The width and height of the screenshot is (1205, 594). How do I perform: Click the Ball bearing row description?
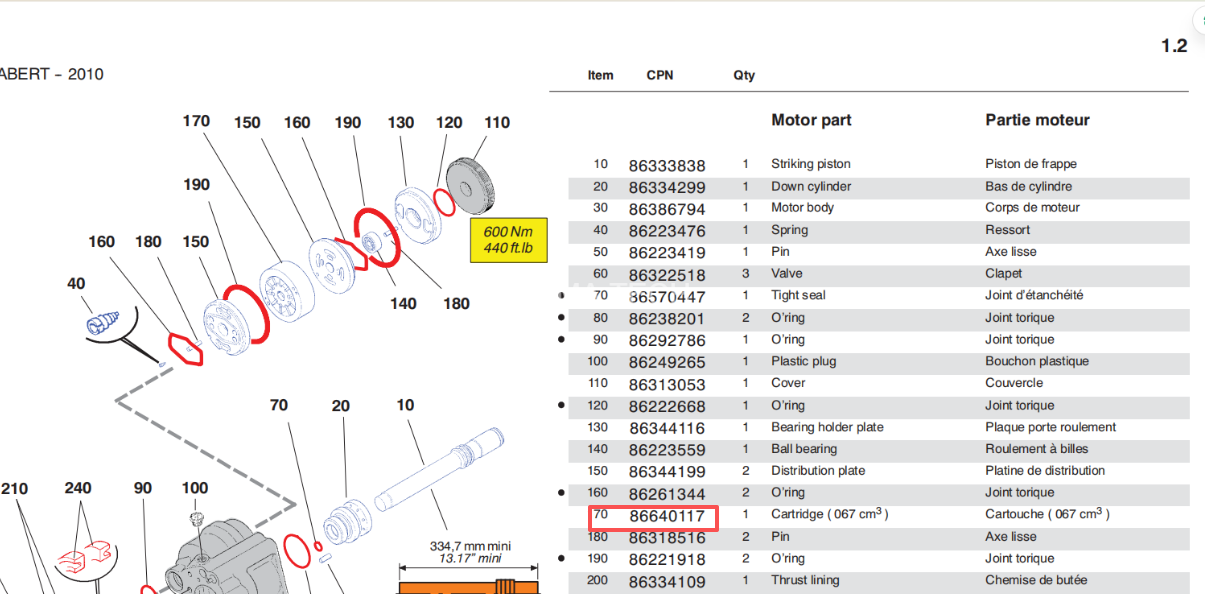click(803, 449)
